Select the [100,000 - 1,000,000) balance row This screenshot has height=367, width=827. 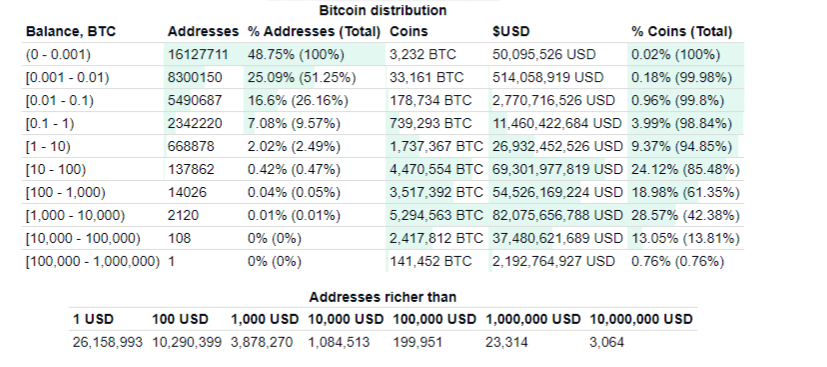pyautogui.click(x=383, y=261)
